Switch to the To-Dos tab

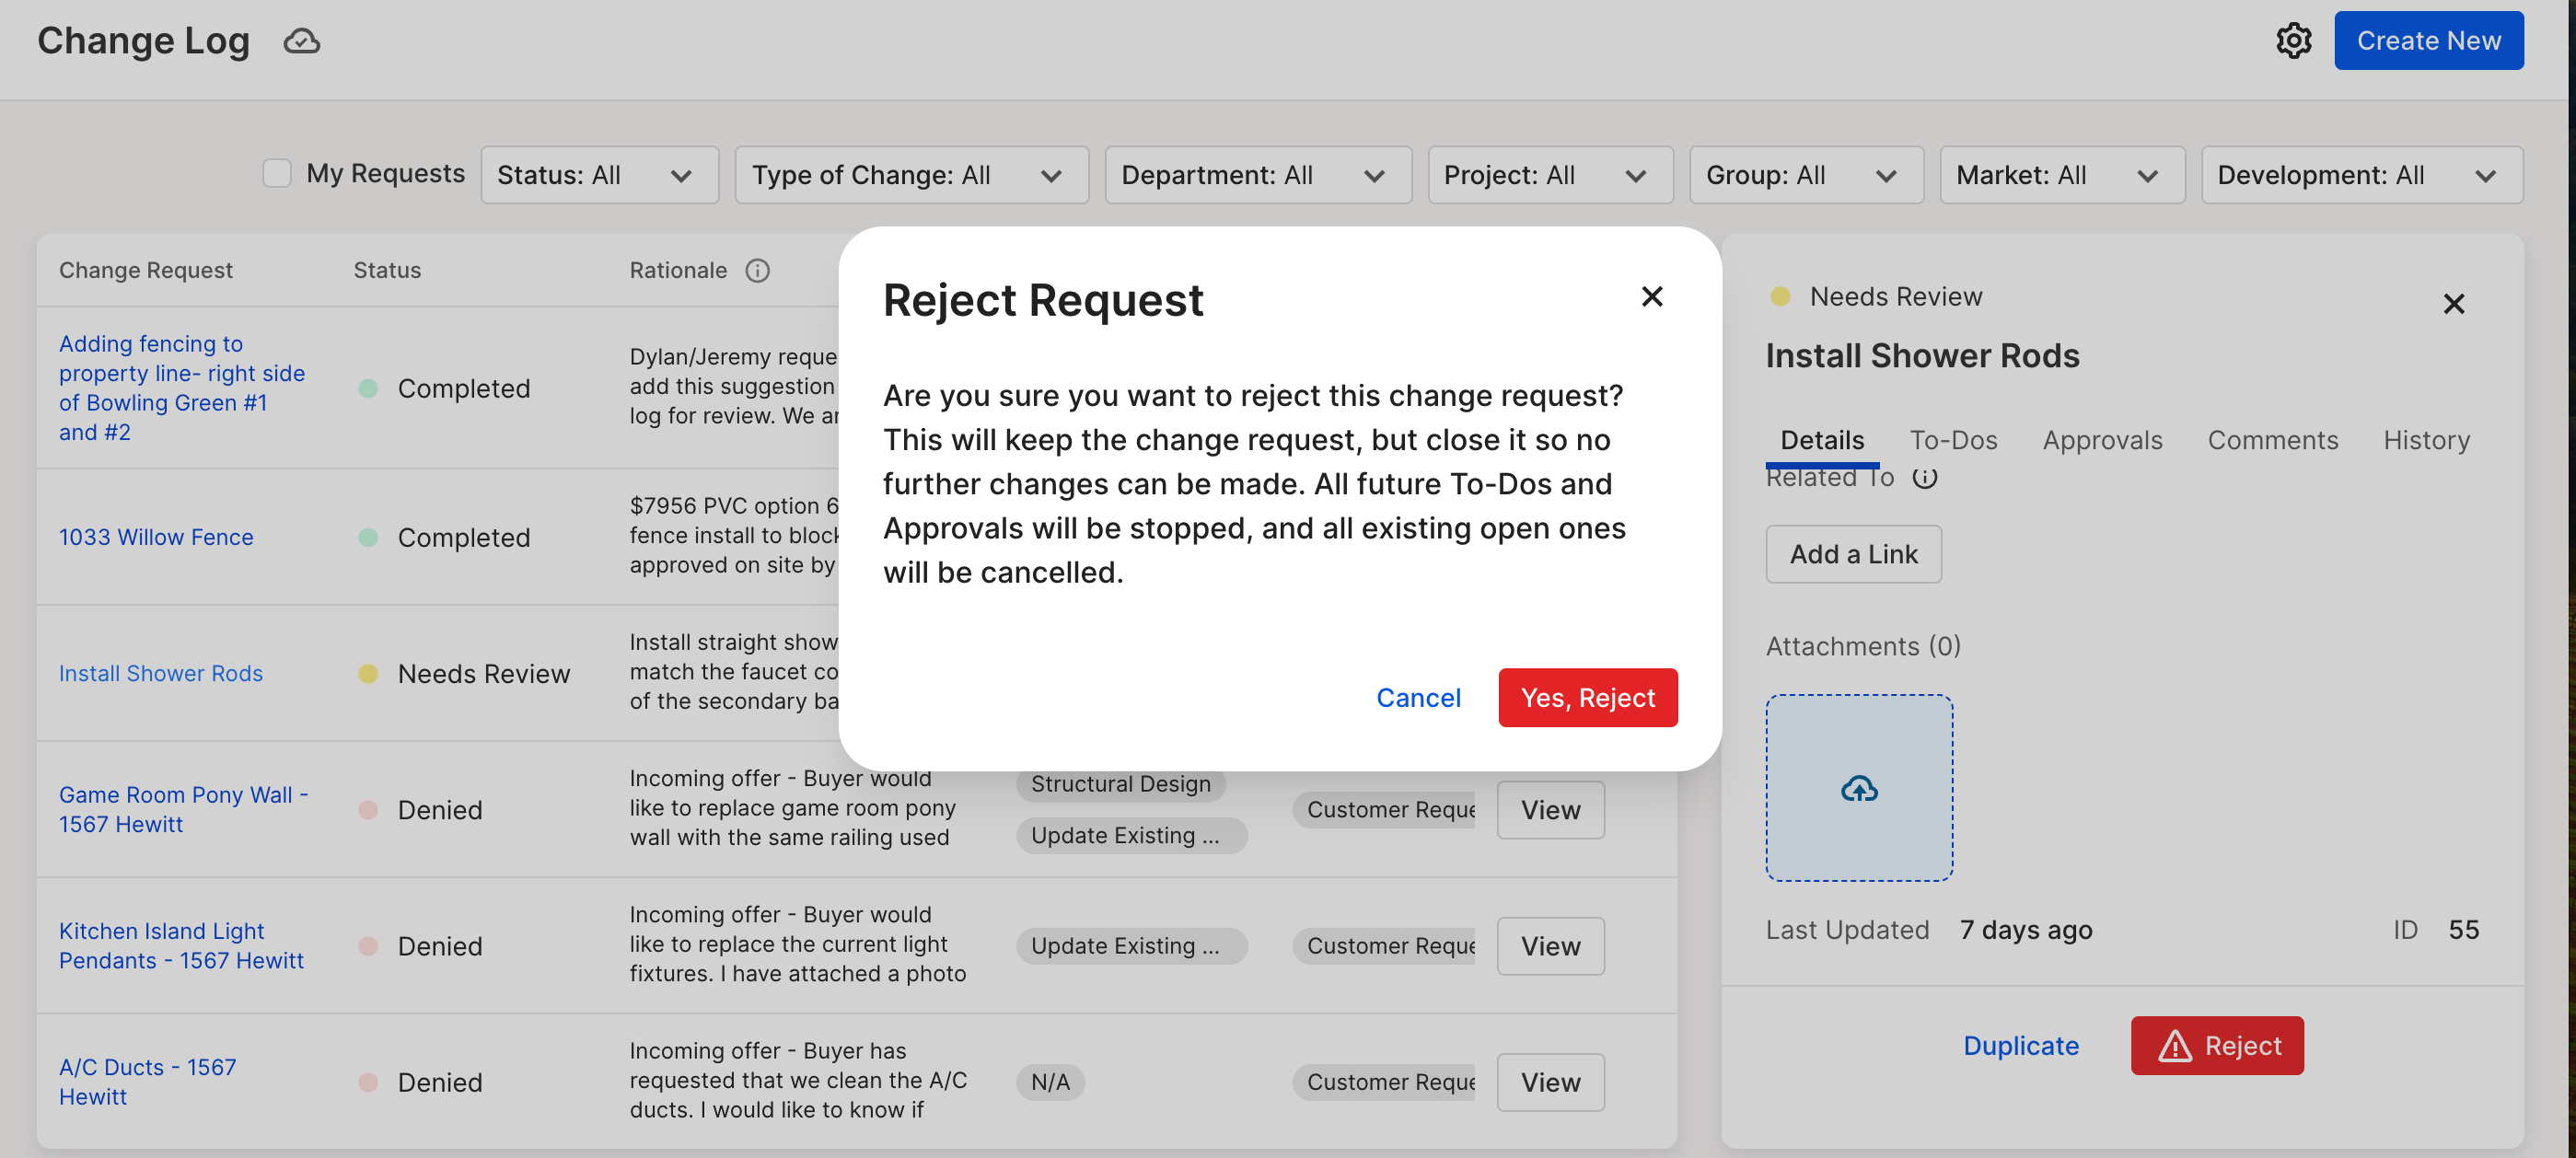tap(1953, 440)
